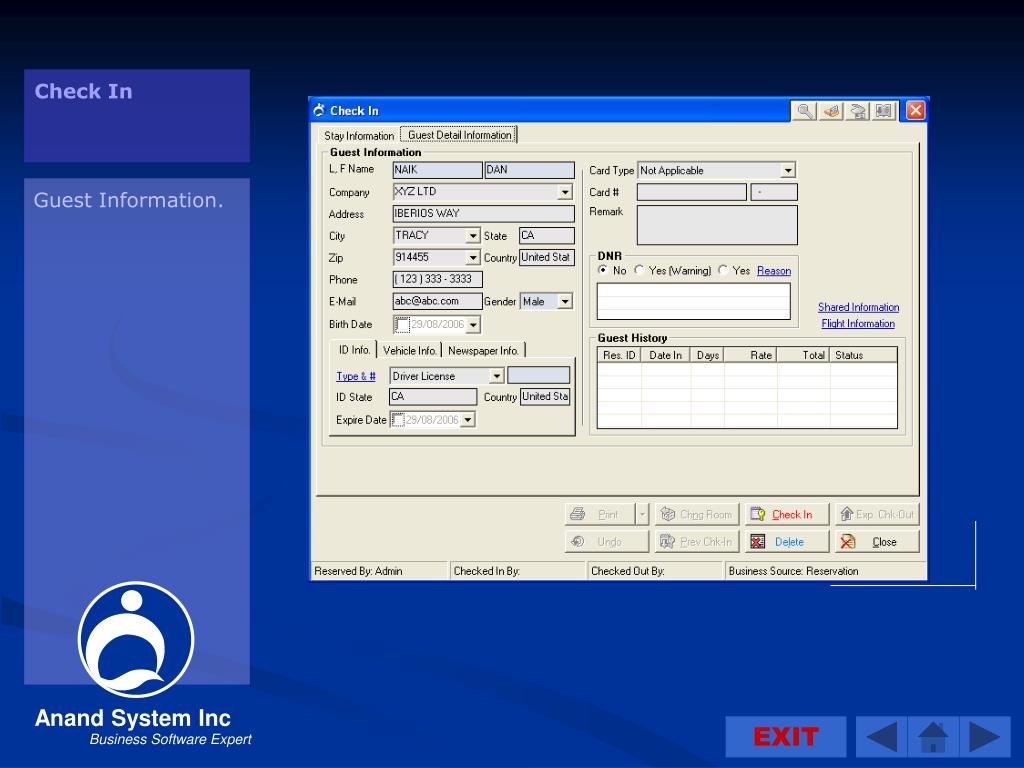Click the open book icon in title bar
Viewport: 1024px width, 768px height.
click(x=884, y=111)
